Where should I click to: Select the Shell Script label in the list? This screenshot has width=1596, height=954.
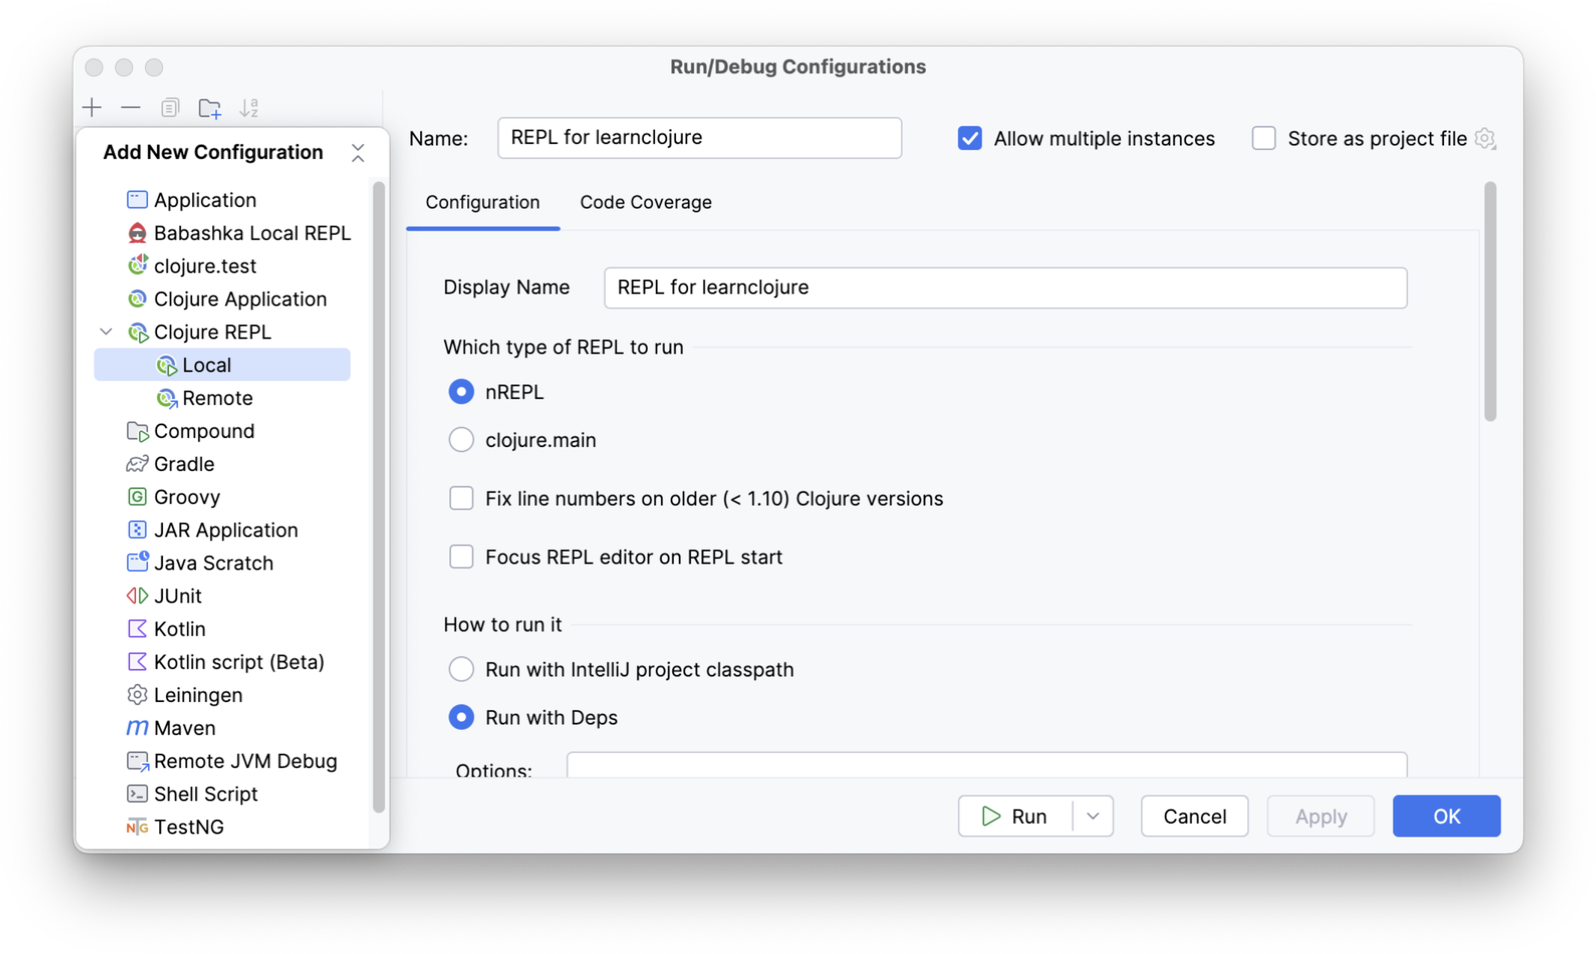[x=206, y=794]
